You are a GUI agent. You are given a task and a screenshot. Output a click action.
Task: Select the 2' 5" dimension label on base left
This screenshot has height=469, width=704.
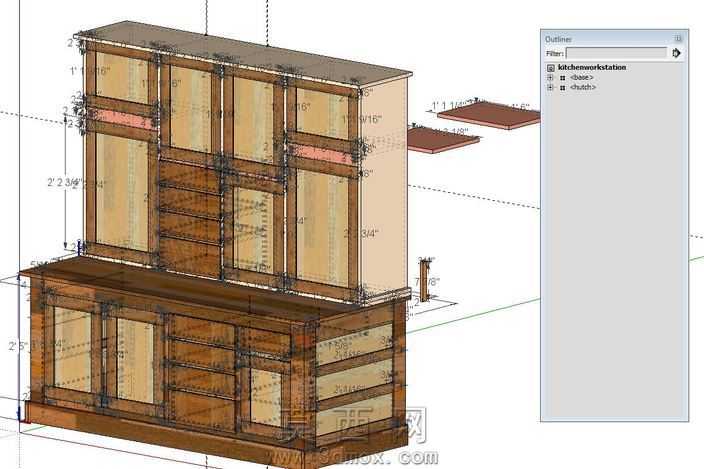18,346
